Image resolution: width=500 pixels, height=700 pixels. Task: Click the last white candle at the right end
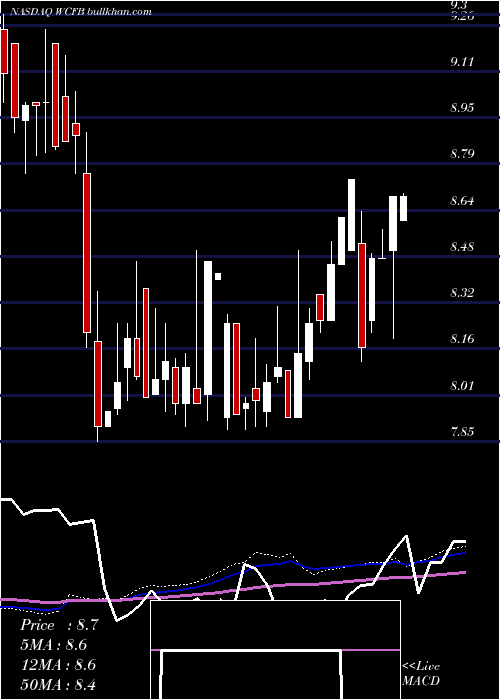pos(404,208)
